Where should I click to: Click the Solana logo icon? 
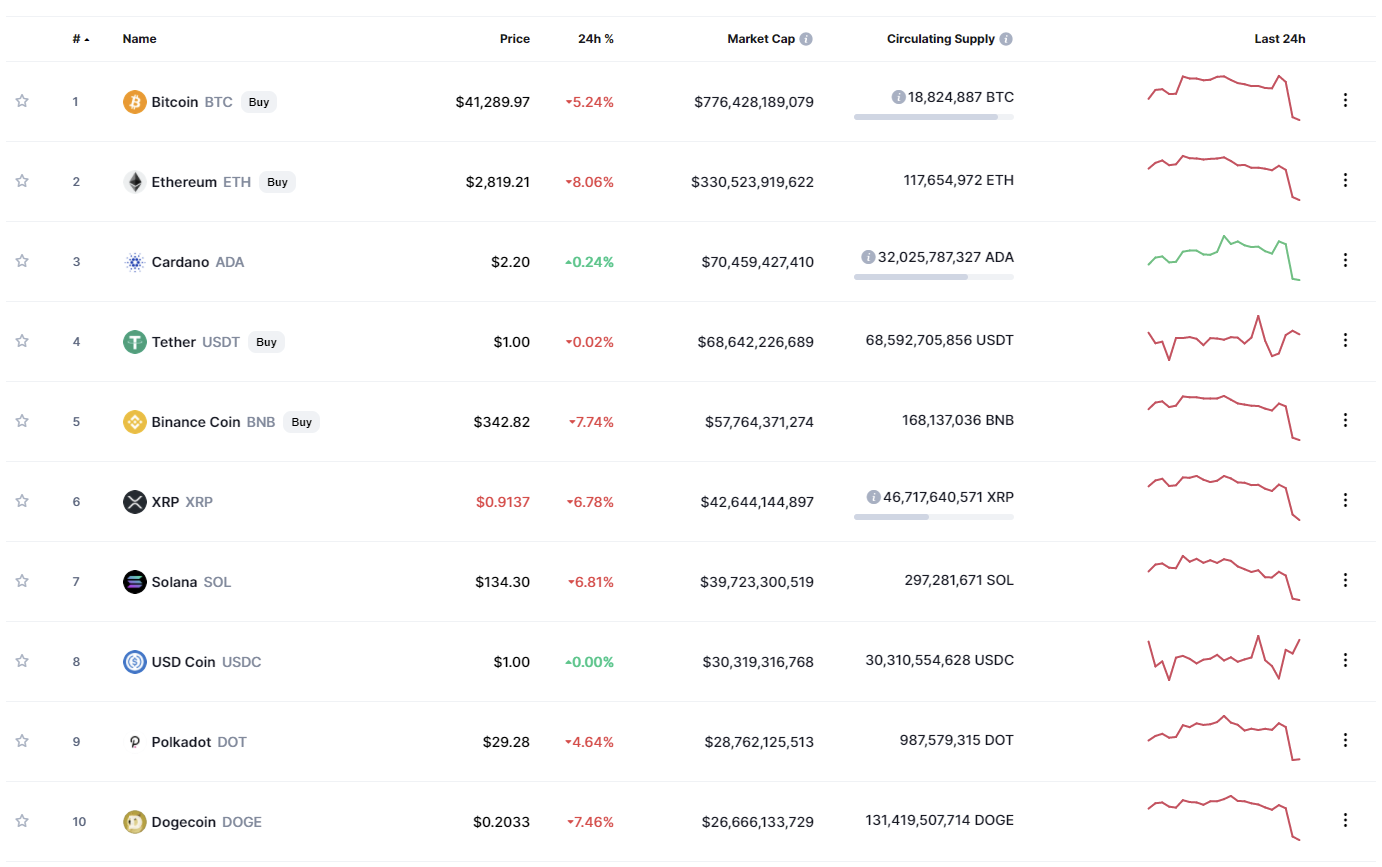pyautogui.click(x=134, y=582)
